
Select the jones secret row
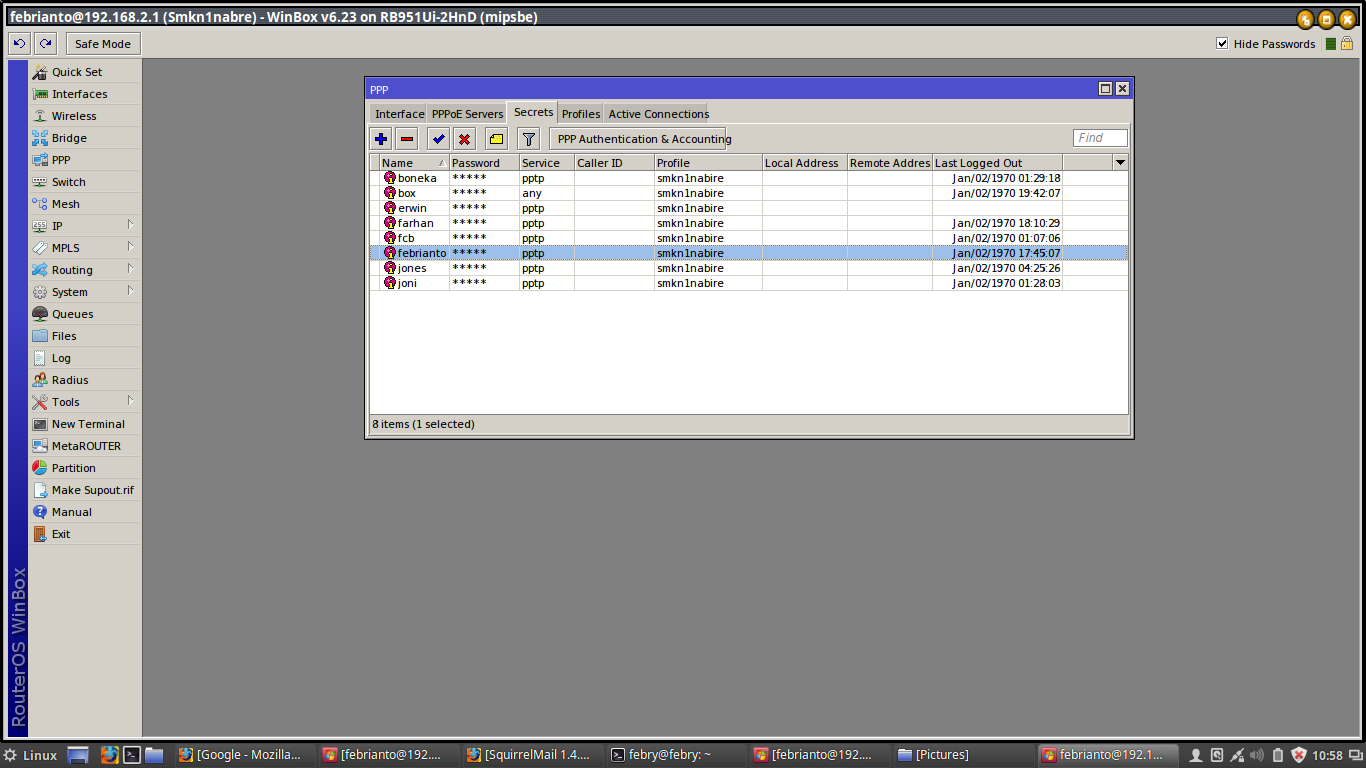point(748,268)
